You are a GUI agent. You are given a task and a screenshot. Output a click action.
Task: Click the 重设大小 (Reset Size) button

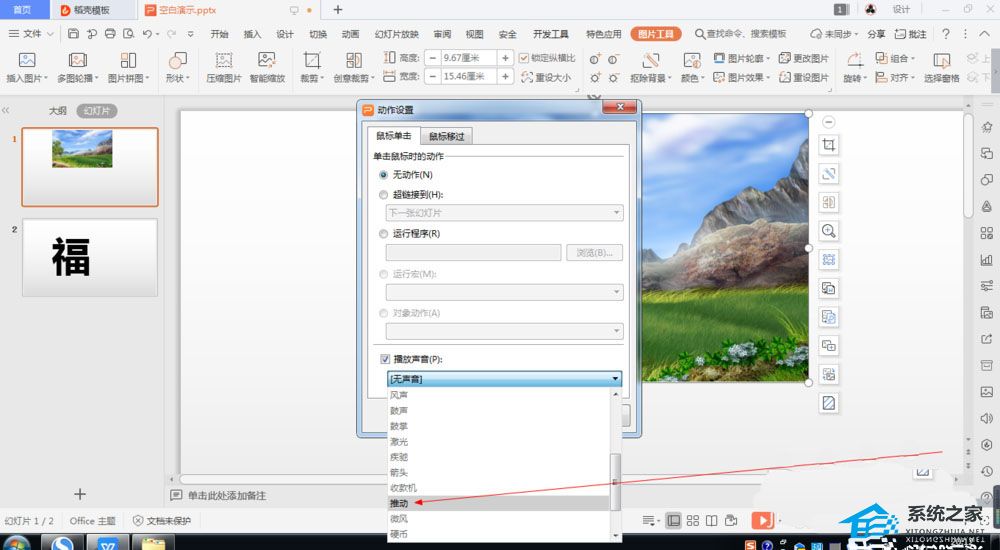[x=546, y=77]
